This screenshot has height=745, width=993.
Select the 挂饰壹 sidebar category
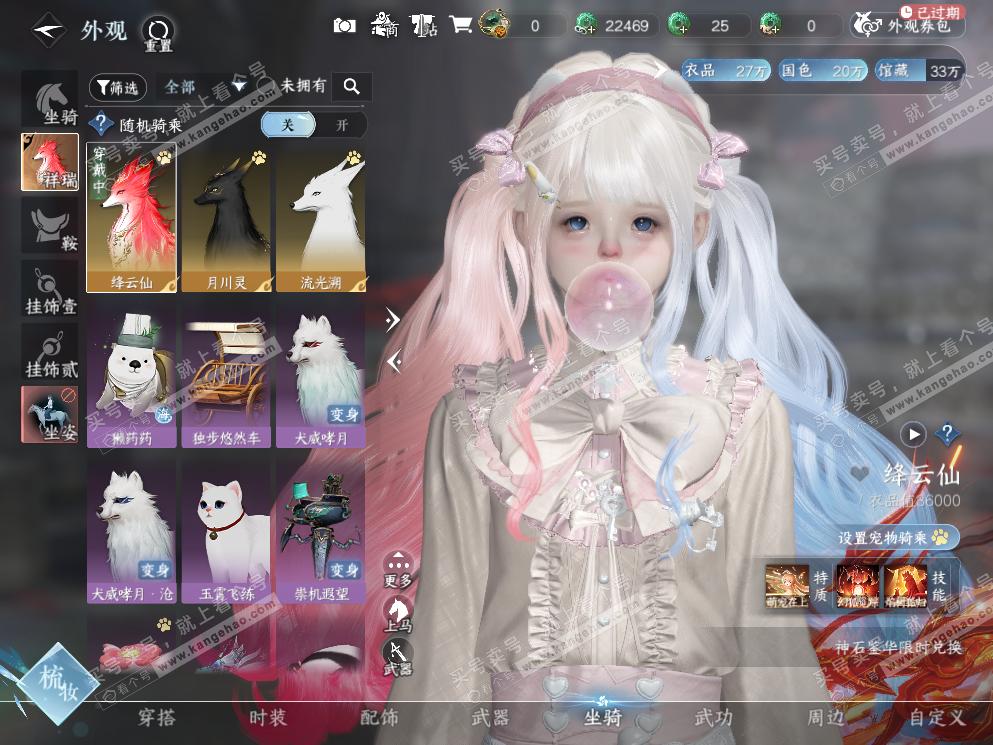[50, 288]
